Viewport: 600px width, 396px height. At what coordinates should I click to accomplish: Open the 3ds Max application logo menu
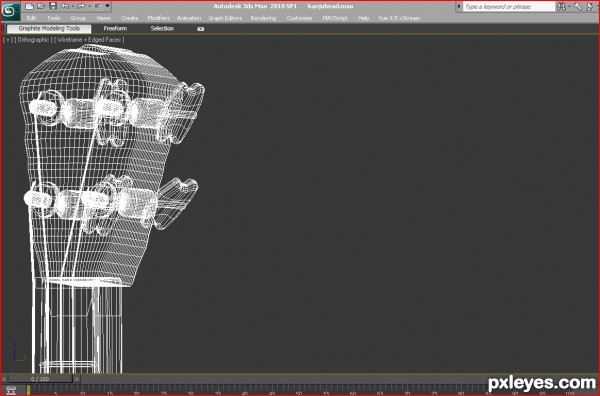10,11
